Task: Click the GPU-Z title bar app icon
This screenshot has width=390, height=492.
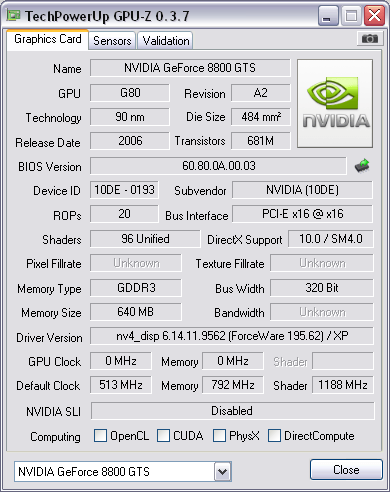Action: [13, 15]
